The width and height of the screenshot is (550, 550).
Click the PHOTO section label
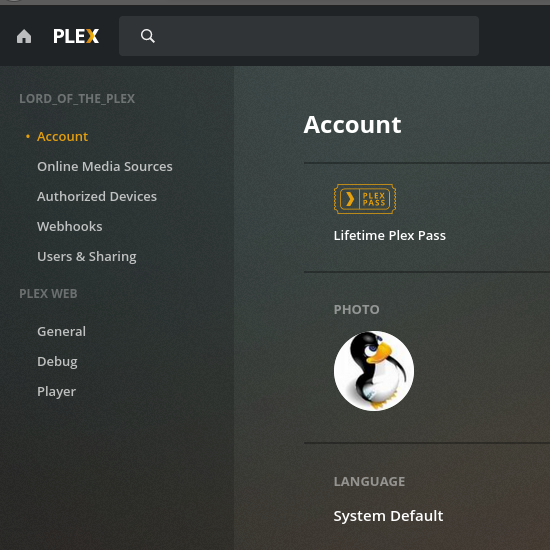click(356, 309)
